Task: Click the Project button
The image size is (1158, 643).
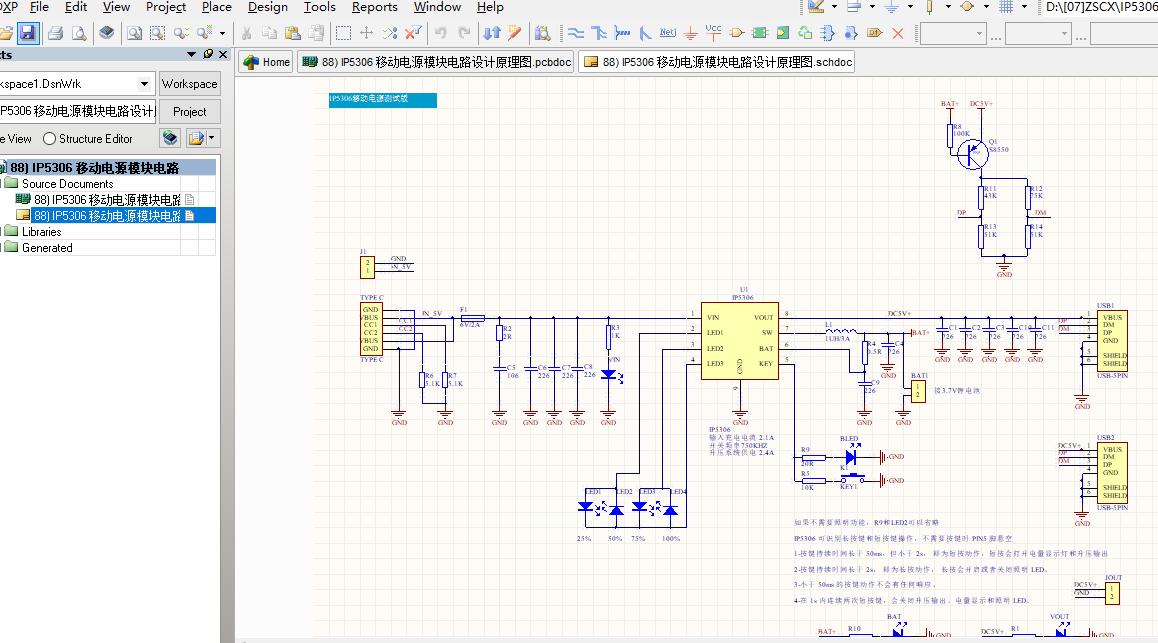Action: [189, 112]
